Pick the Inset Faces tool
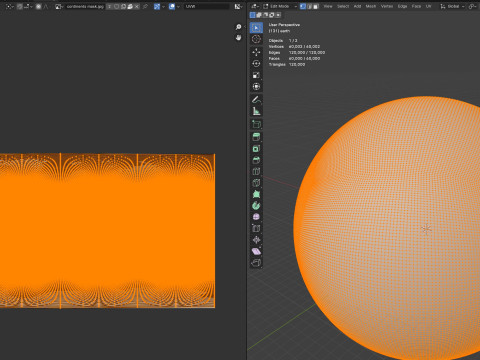Screen dimensions: 480x360 (256, 148)
